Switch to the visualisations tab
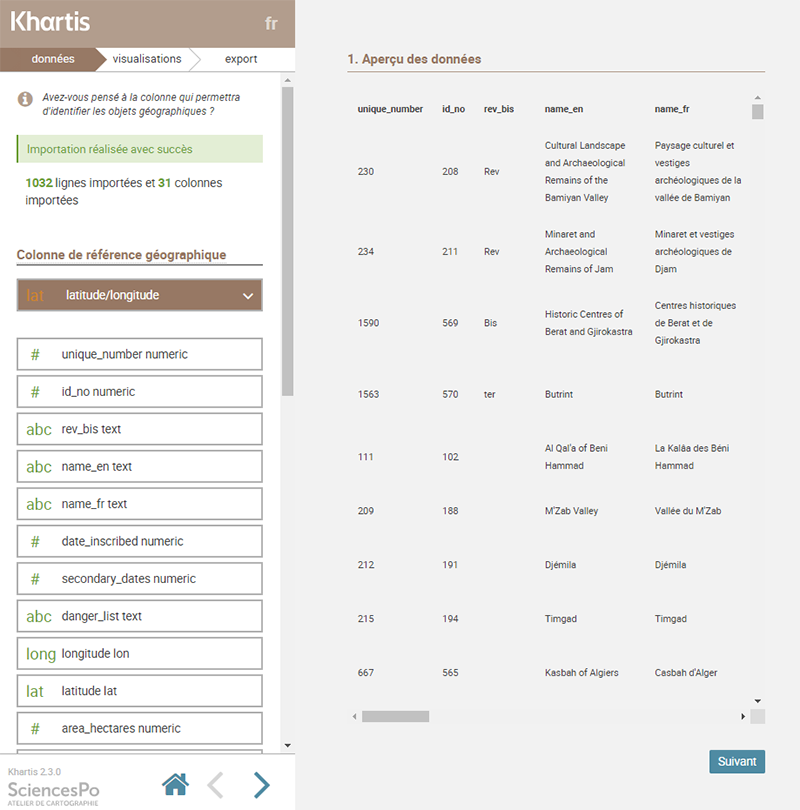Image resolution: width=800 pixels, height=810 pixels. point(147,59)
